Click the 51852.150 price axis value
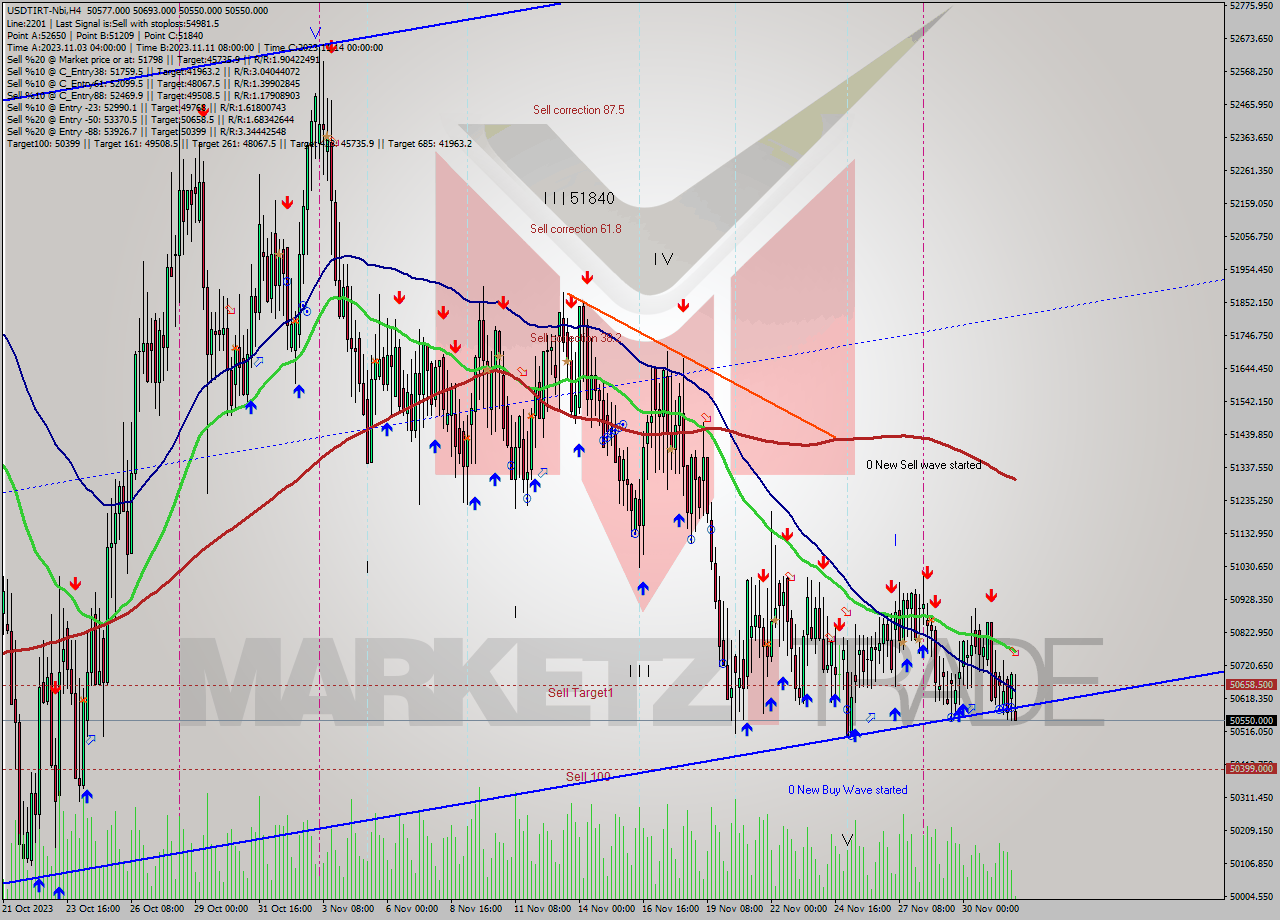1280x920 pixels. 1251,303
